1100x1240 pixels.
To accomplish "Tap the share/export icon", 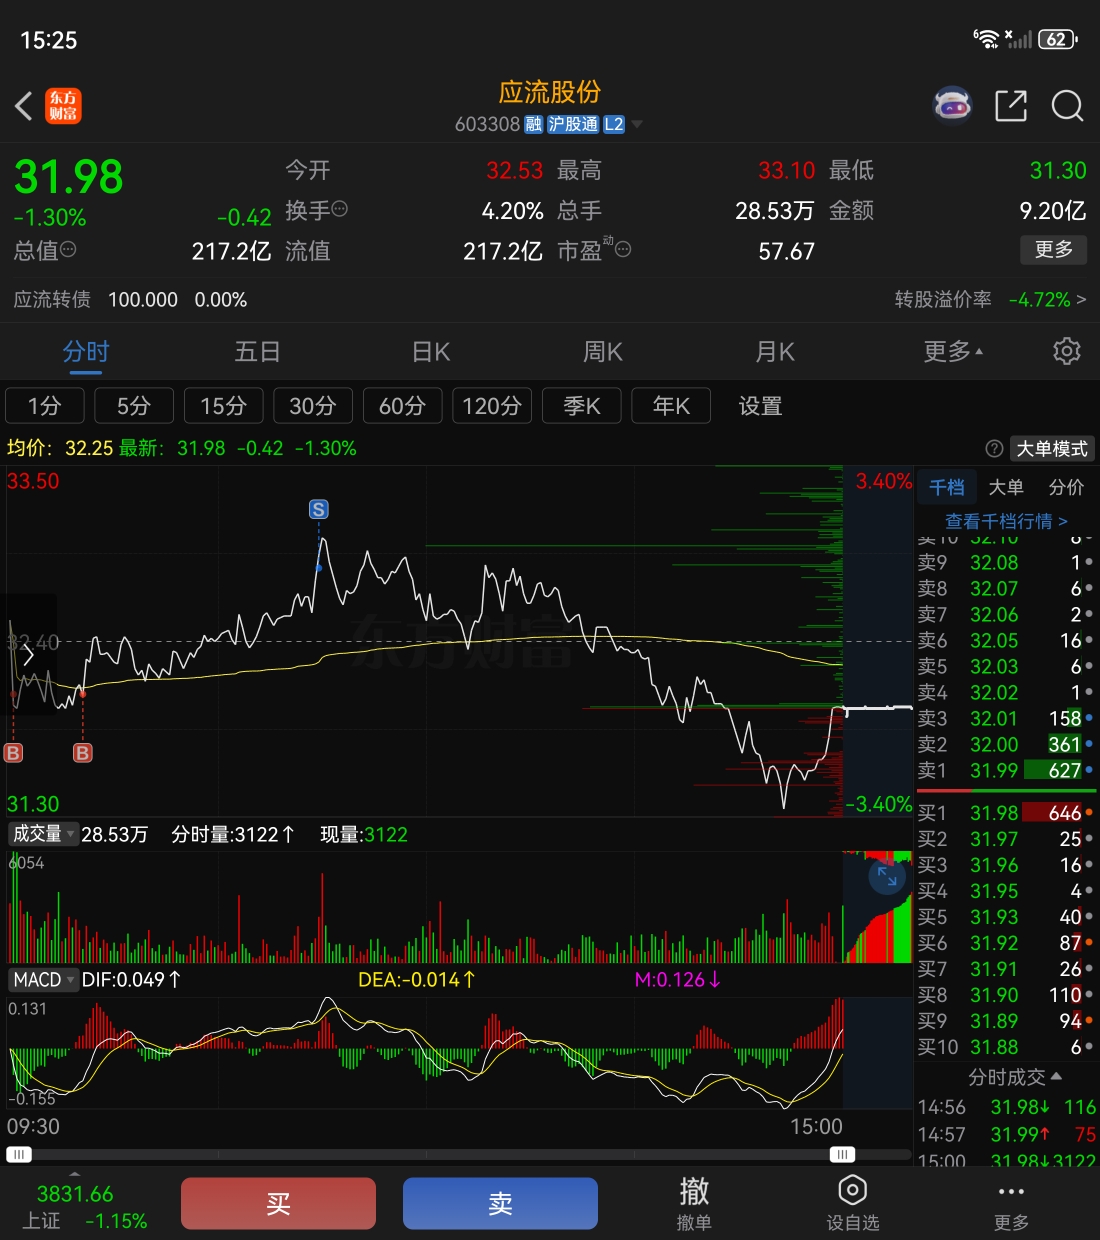I will (x=1011, y=105).
